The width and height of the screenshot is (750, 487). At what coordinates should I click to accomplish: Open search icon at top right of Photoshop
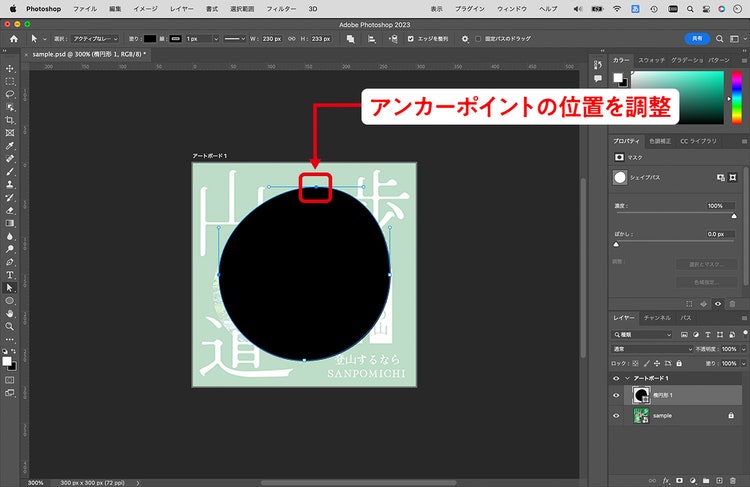pyautogui.click(x=719, y=39)
